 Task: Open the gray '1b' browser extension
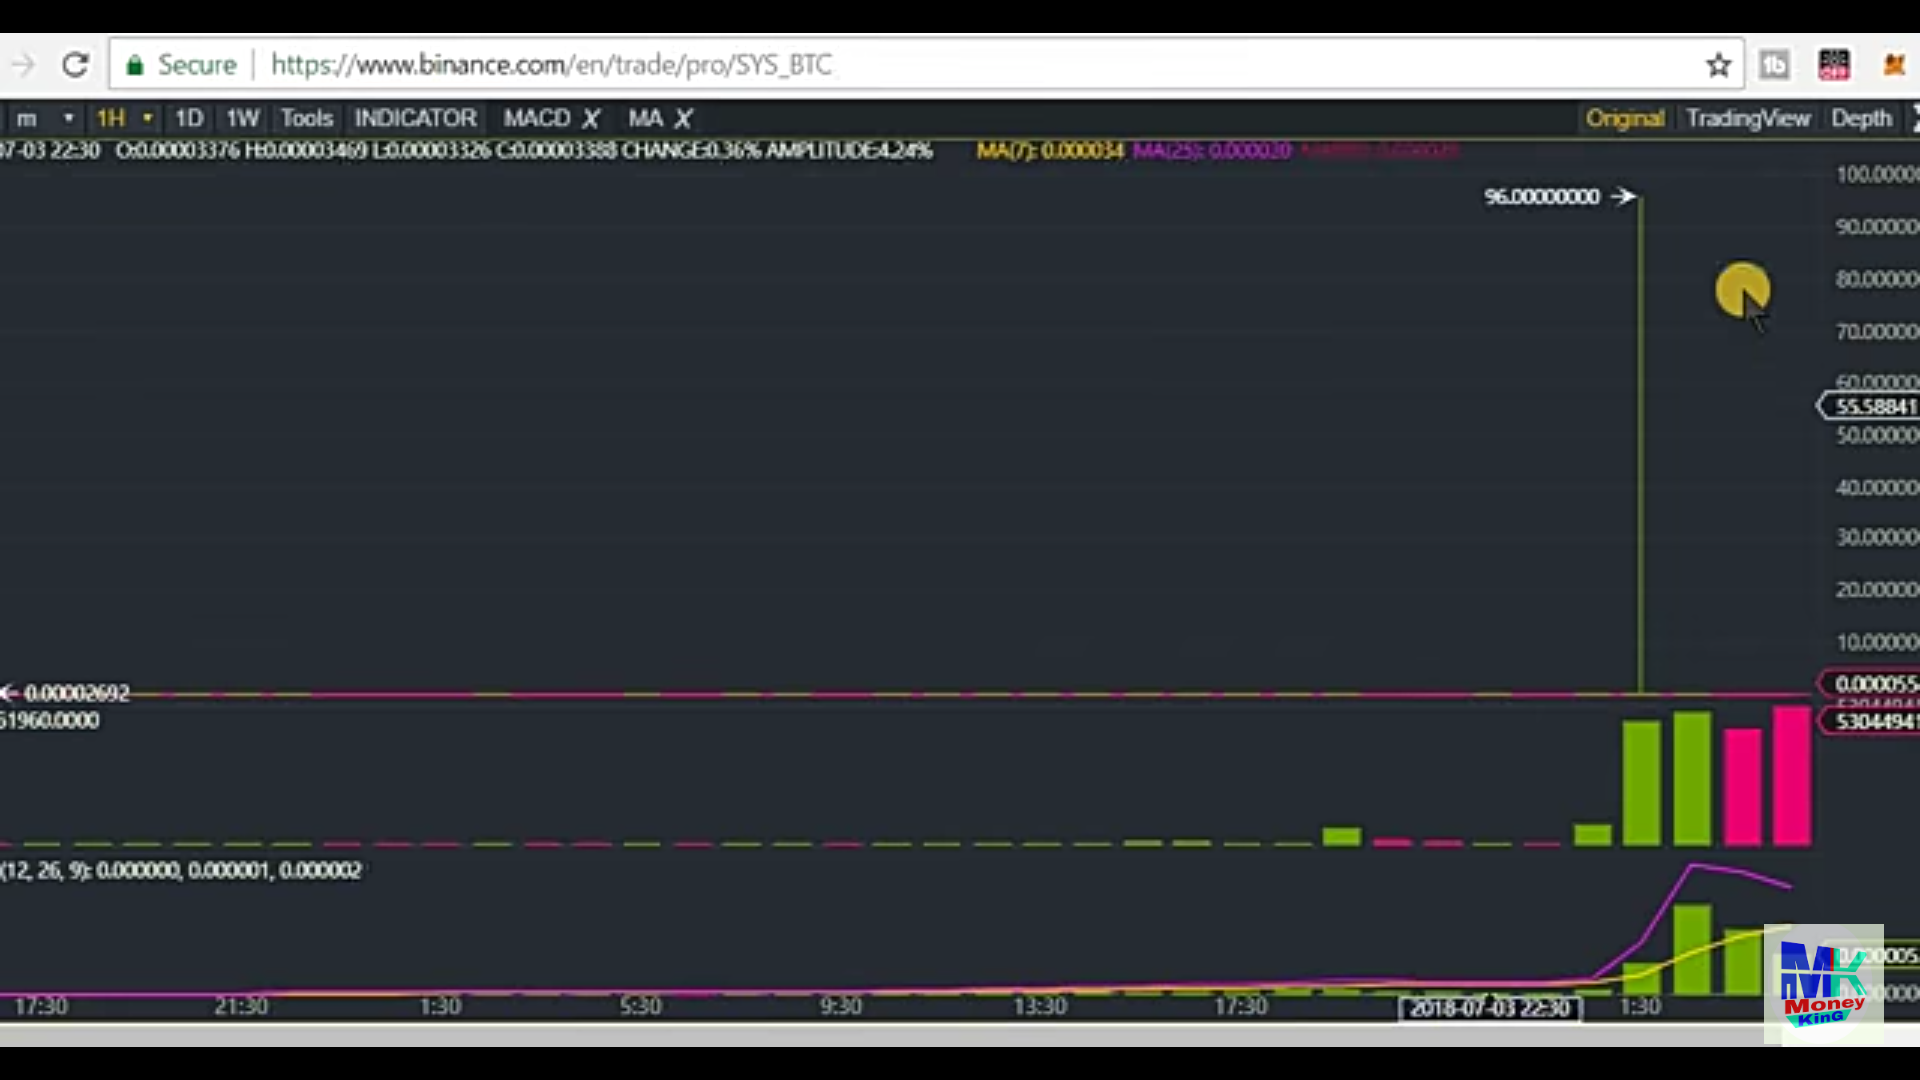point(1775,65)
